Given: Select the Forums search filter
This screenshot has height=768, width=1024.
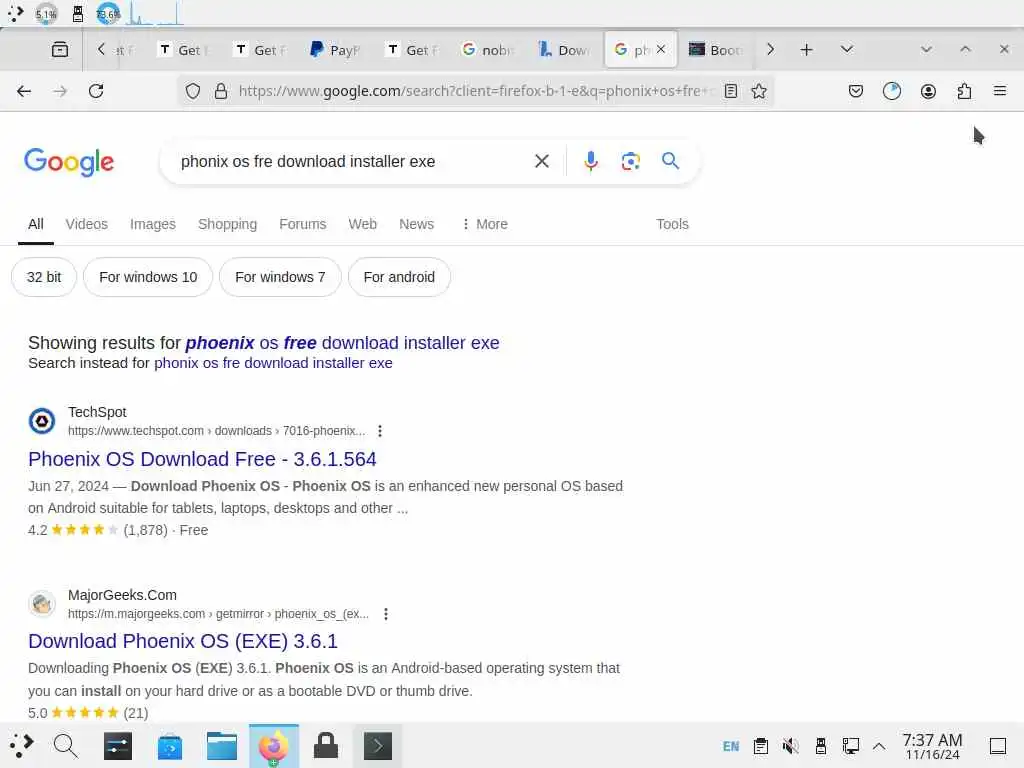Looking at the screenshot, I should click(x=302, y=224).
